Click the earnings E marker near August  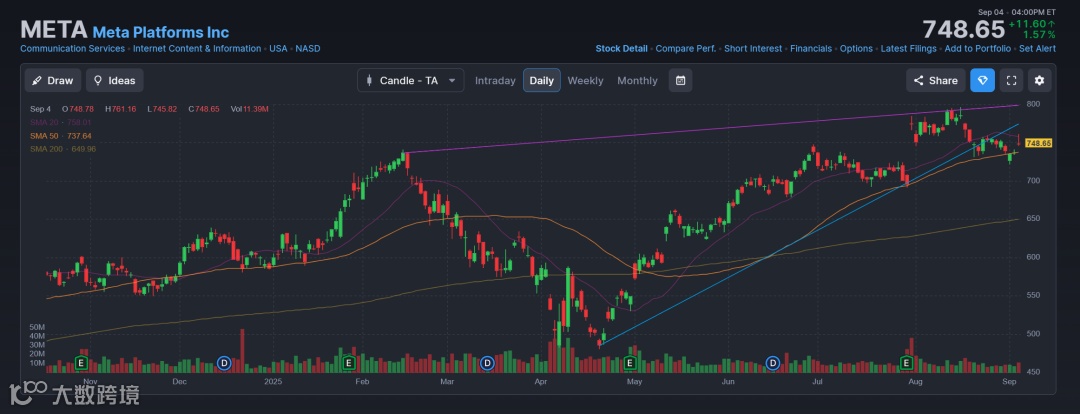(x=906, y=362)
